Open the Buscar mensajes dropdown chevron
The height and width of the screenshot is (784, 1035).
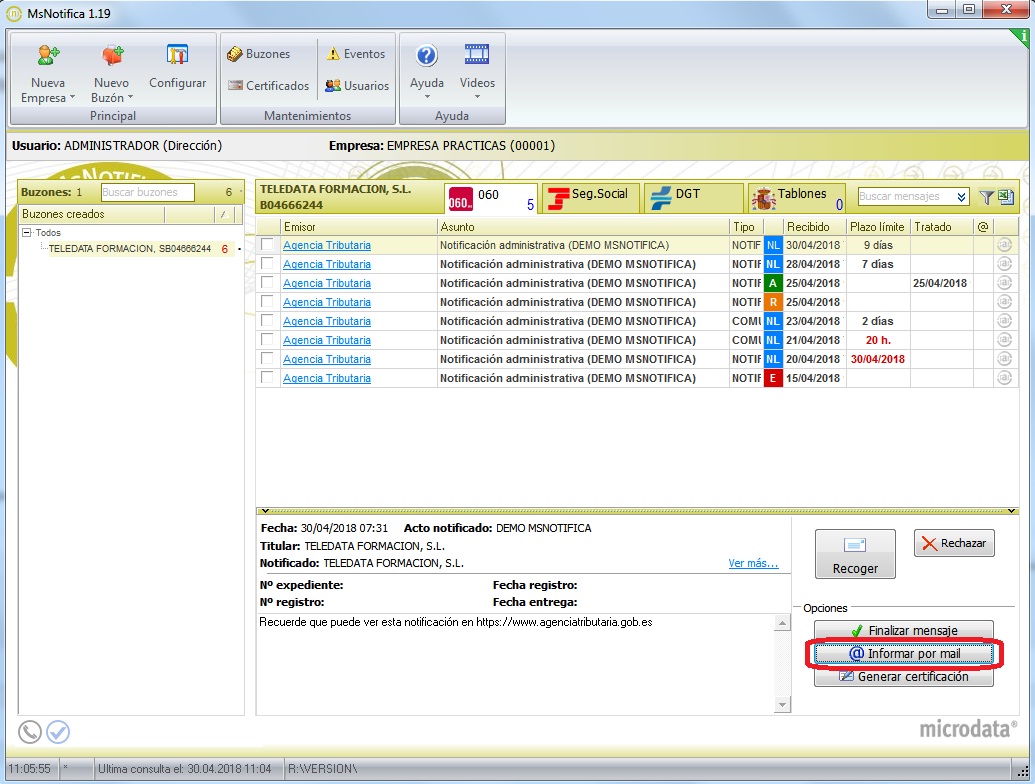962,197
